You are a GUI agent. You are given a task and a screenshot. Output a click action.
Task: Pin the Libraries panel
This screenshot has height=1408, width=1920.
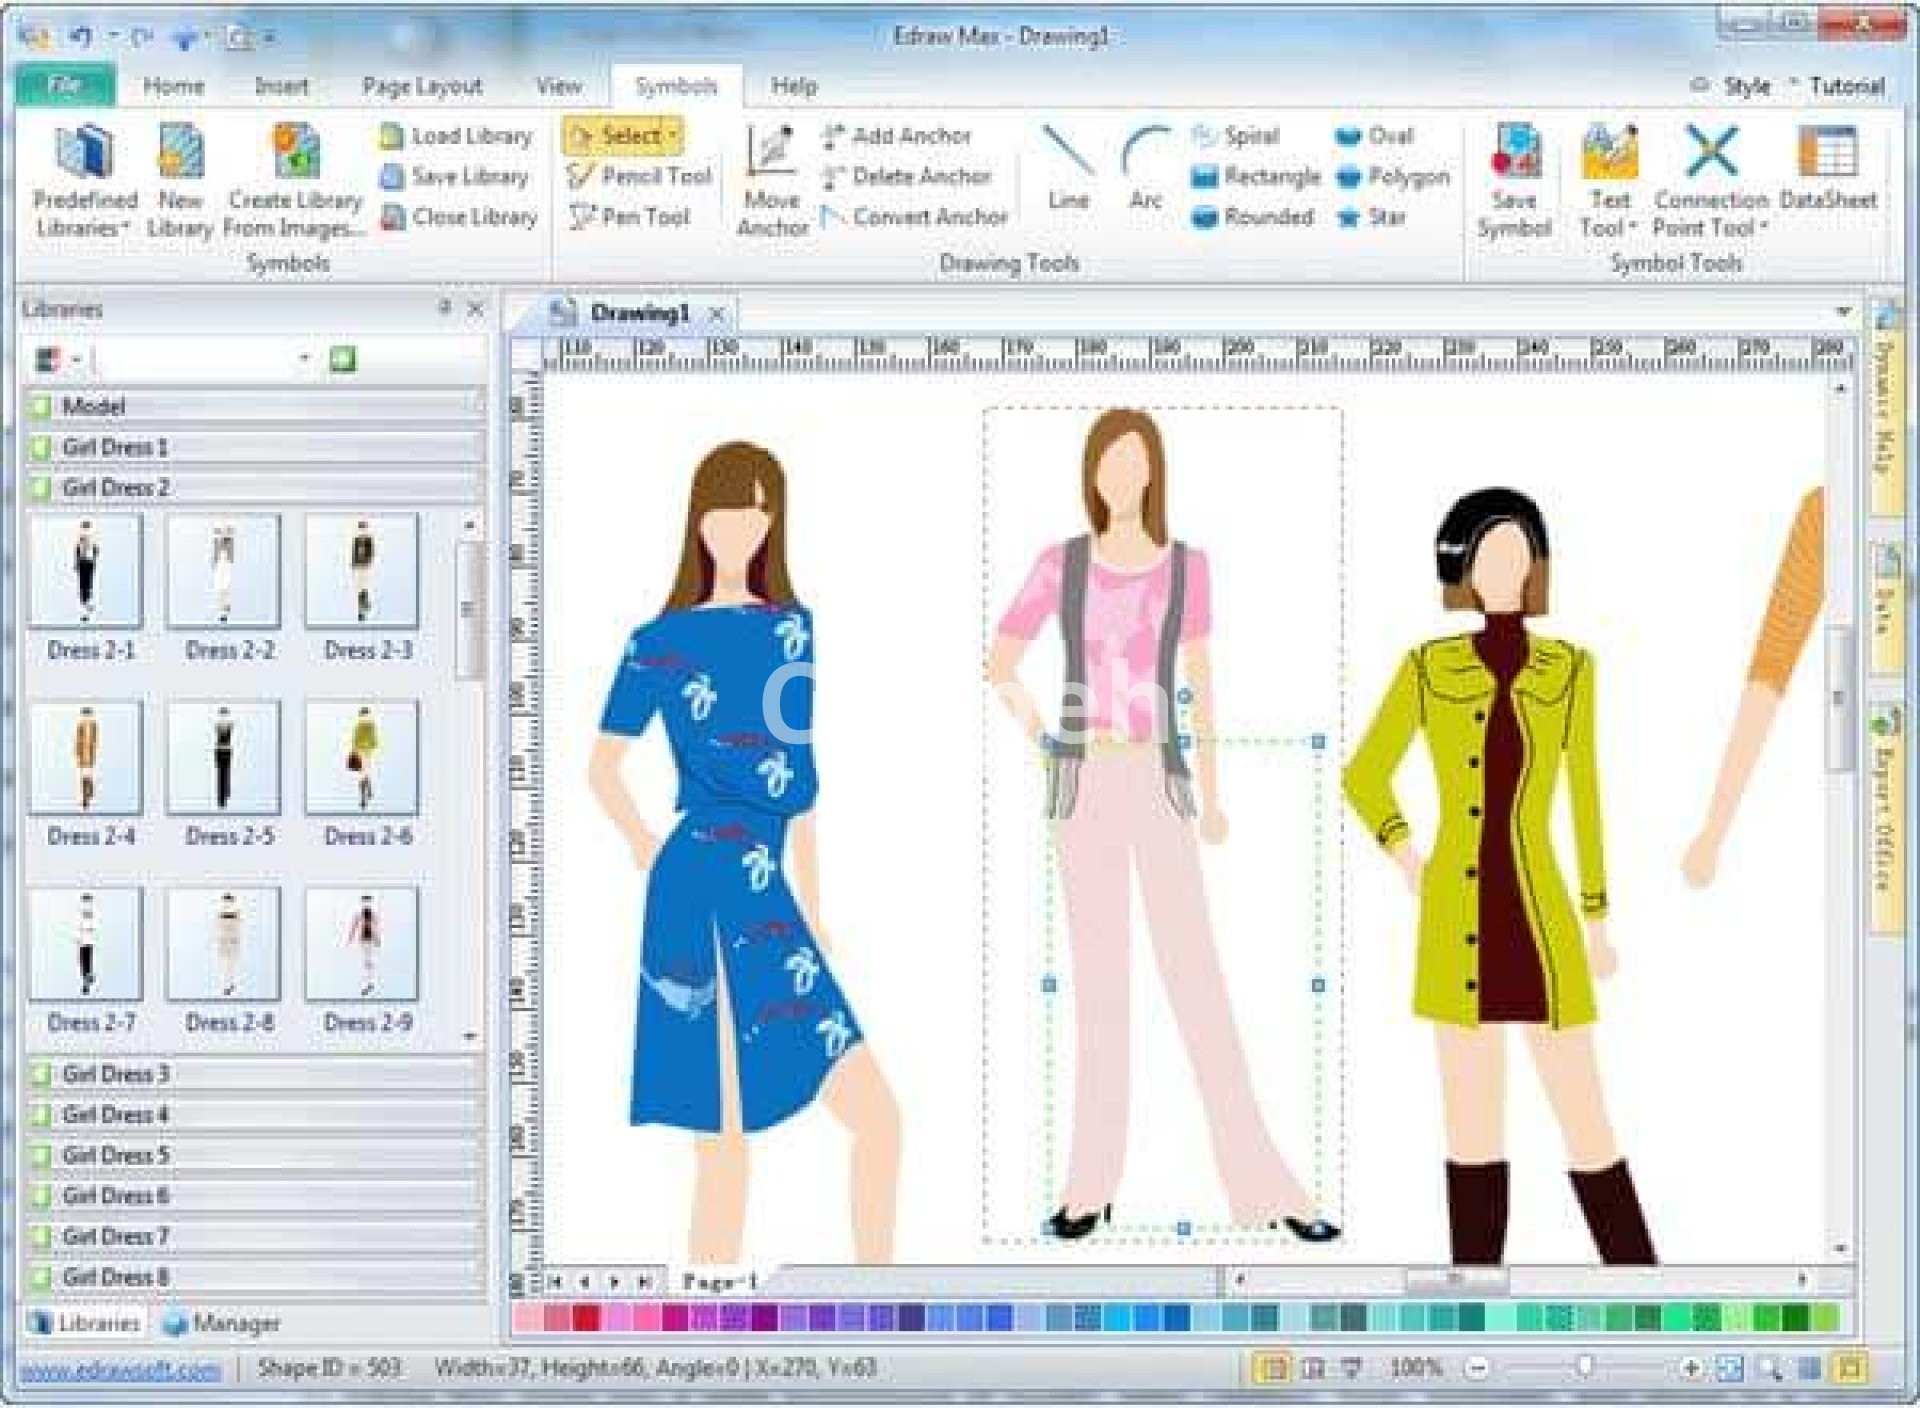(x=445, y=308)
